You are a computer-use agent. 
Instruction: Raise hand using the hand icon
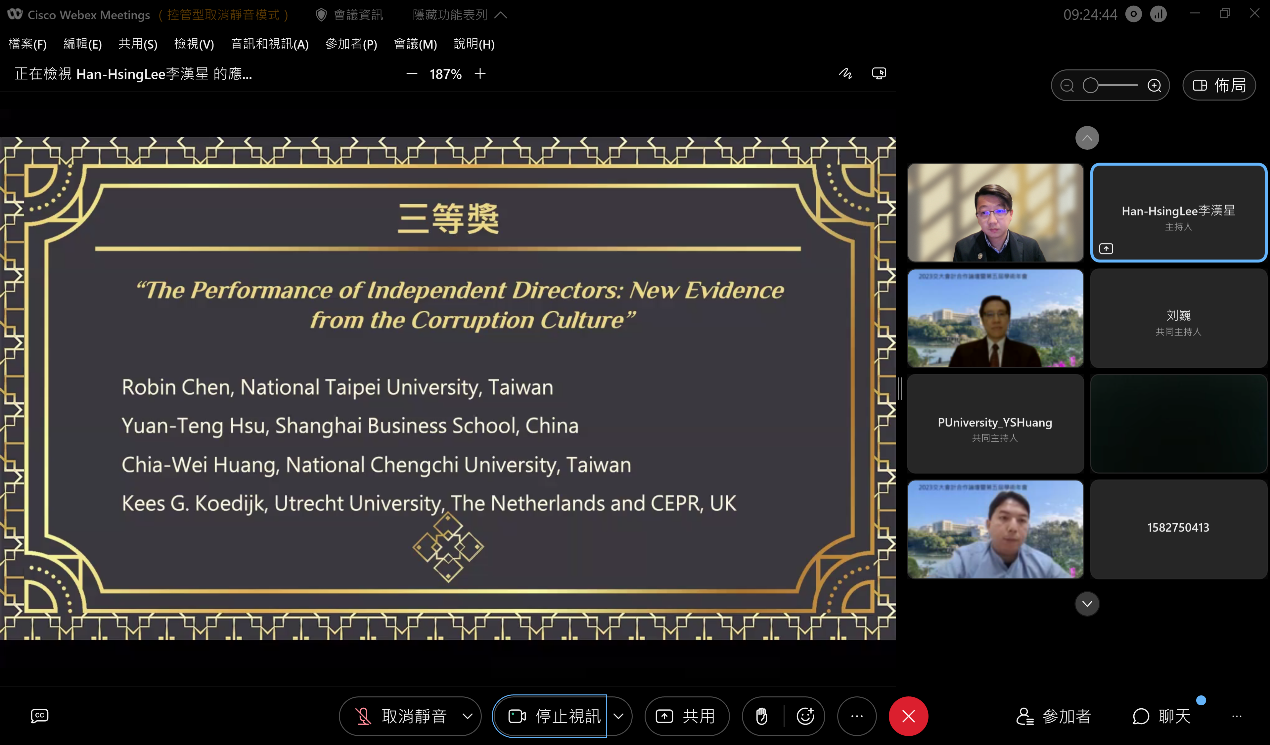point(761,716)
